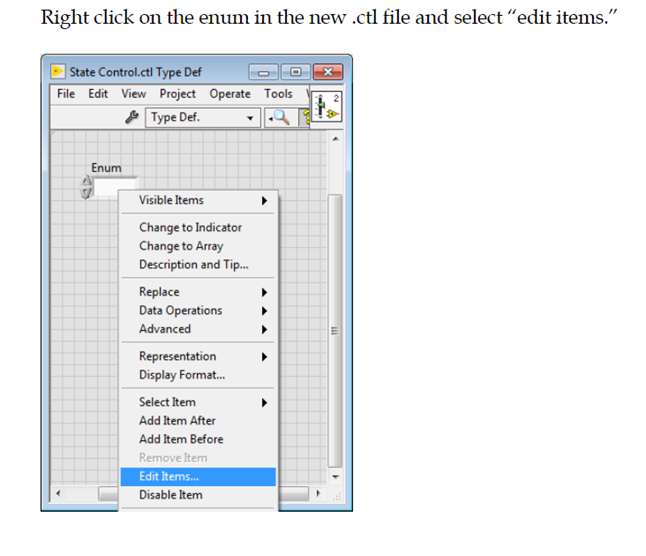Image resolution: width=646 pixels, height=556 pixels.
Task: Open the search magnifier icon in toolbar
Action: 280,117
